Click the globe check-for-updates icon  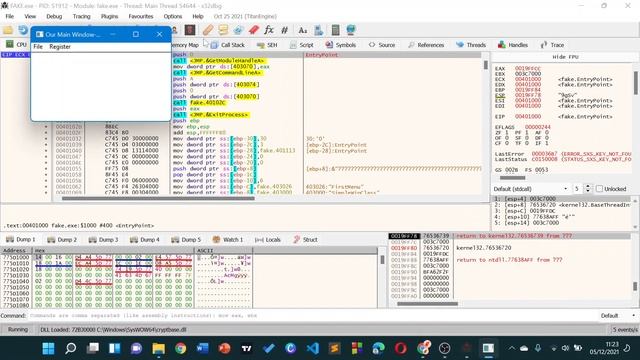pos(351,30)
